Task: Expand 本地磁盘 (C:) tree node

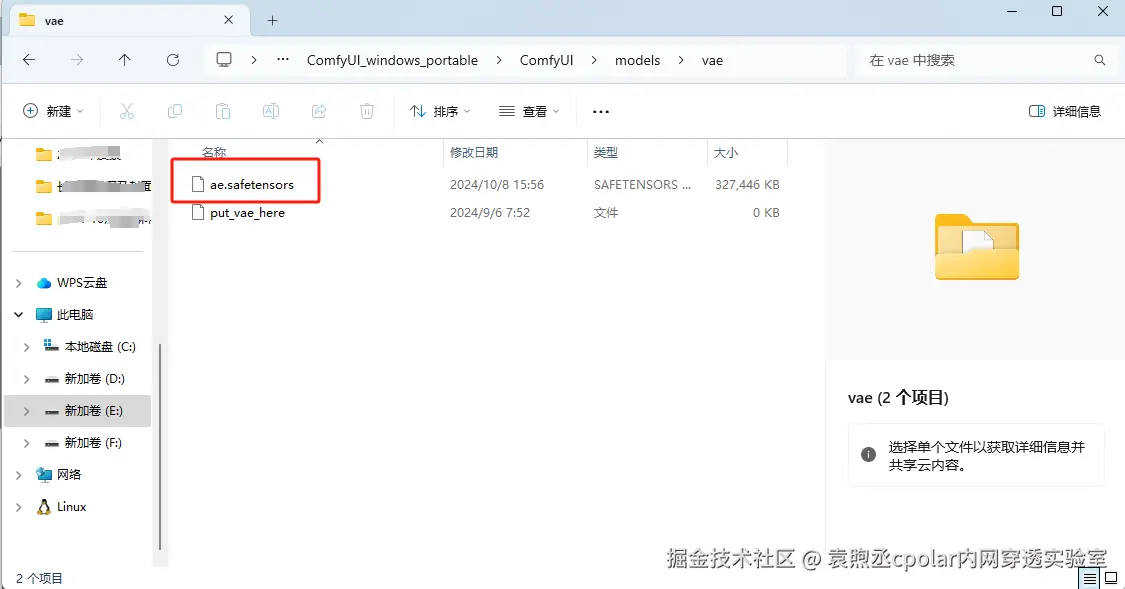Action: coord(27,347)
